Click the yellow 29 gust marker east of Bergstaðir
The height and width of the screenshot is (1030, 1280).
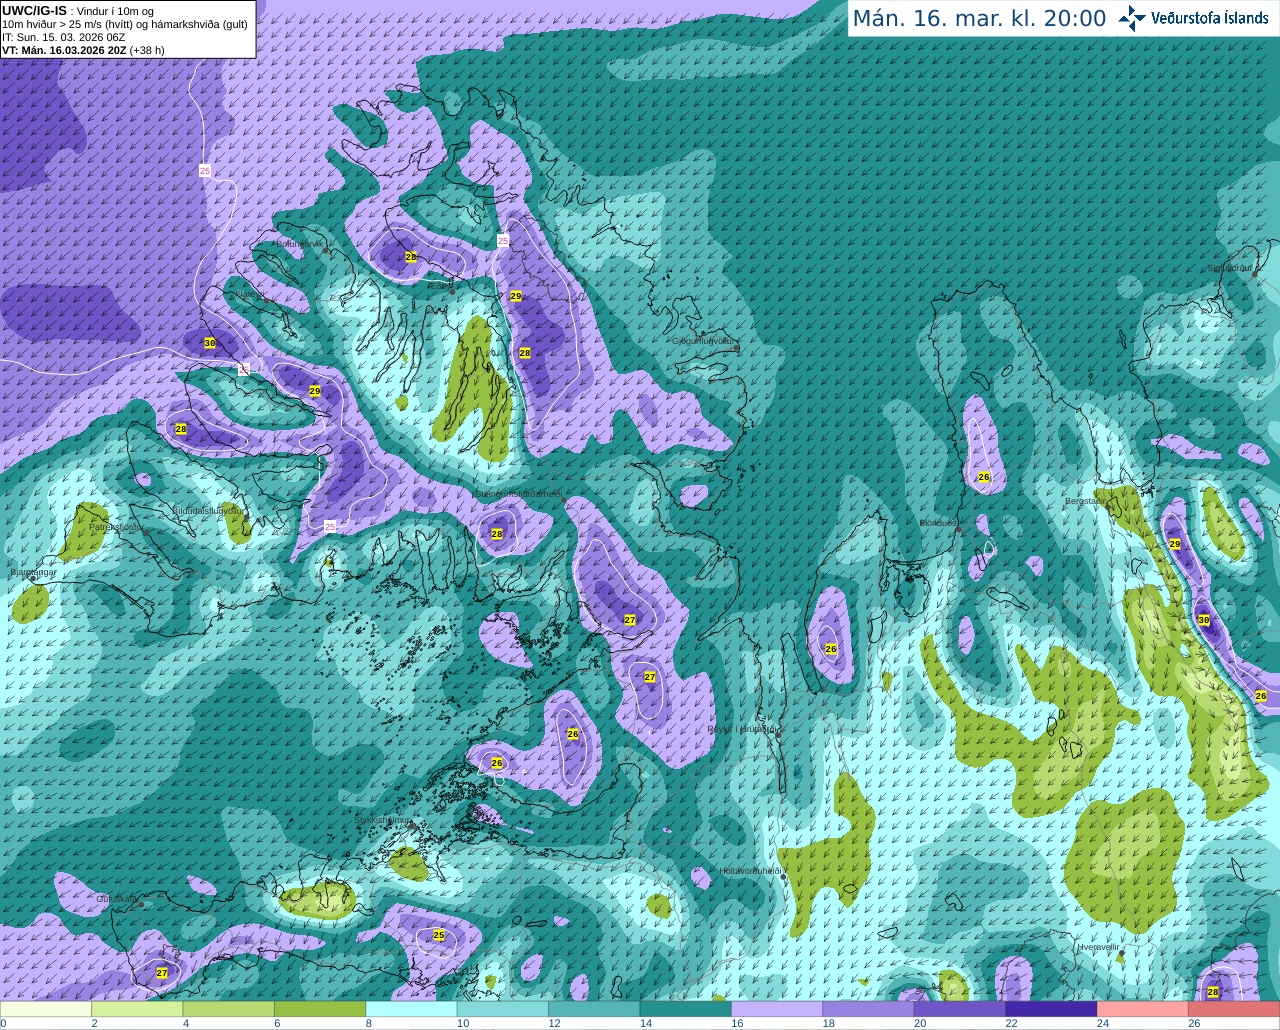(x=1175, y=544)
